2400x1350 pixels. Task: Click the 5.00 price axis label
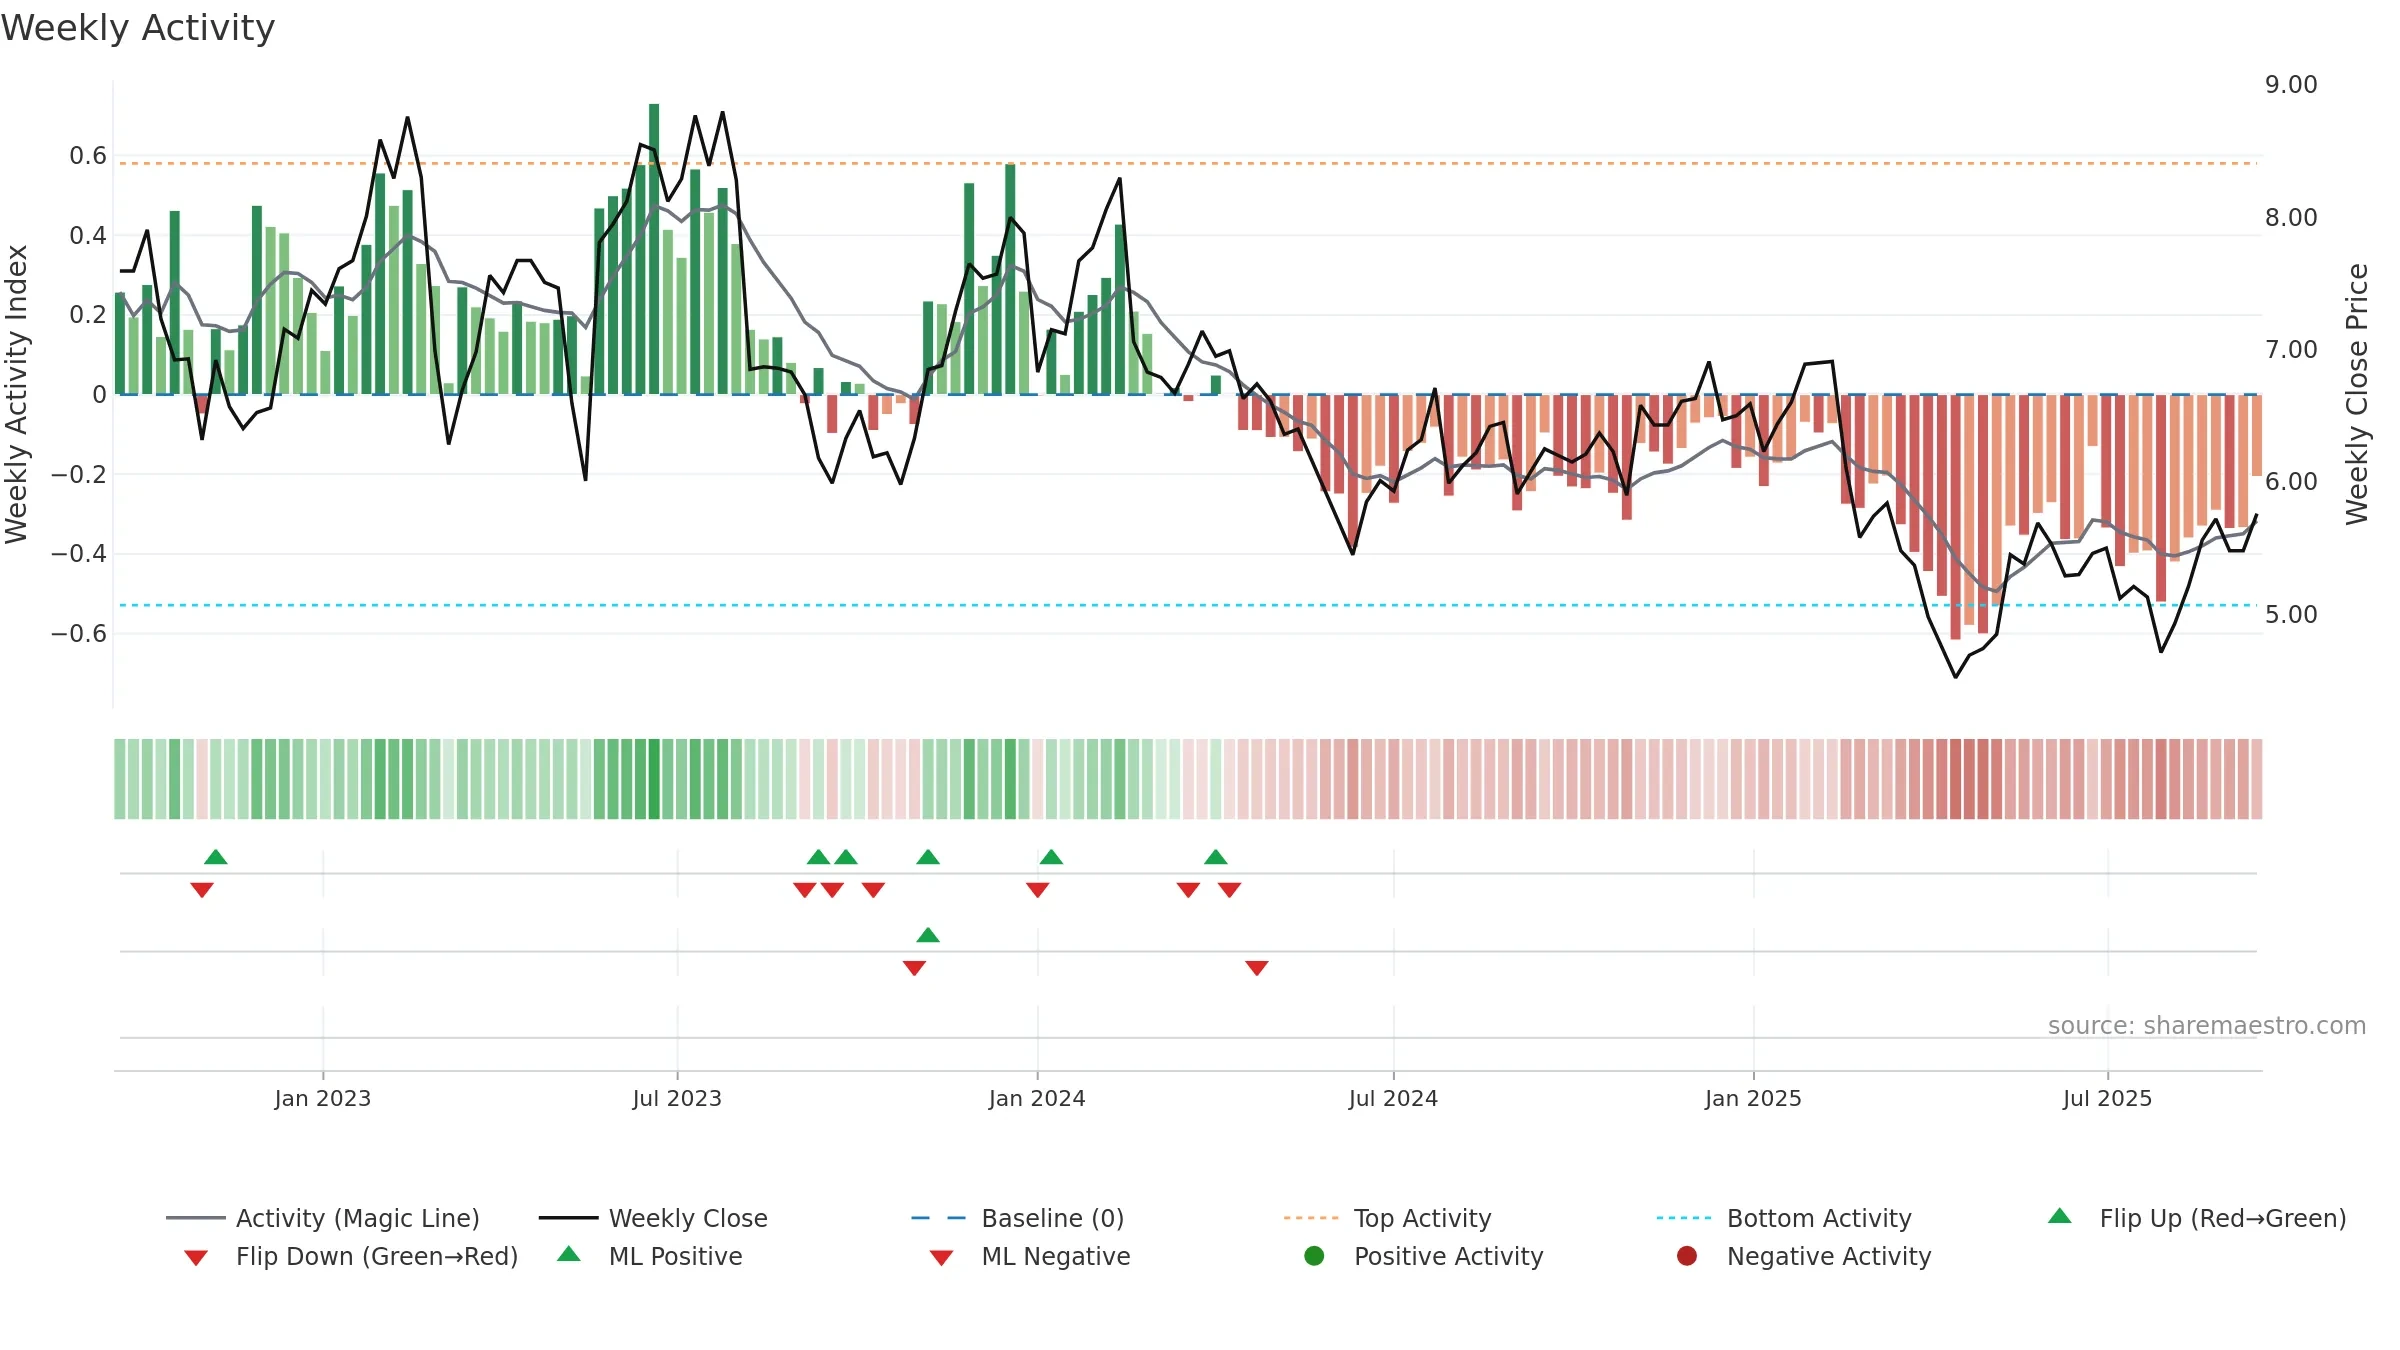coord(2291,614)
